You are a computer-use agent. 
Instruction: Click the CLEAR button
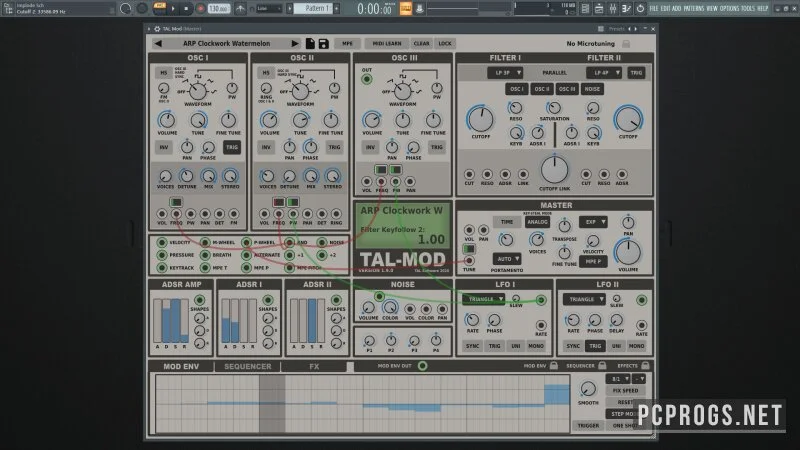[x=421, y=44]
